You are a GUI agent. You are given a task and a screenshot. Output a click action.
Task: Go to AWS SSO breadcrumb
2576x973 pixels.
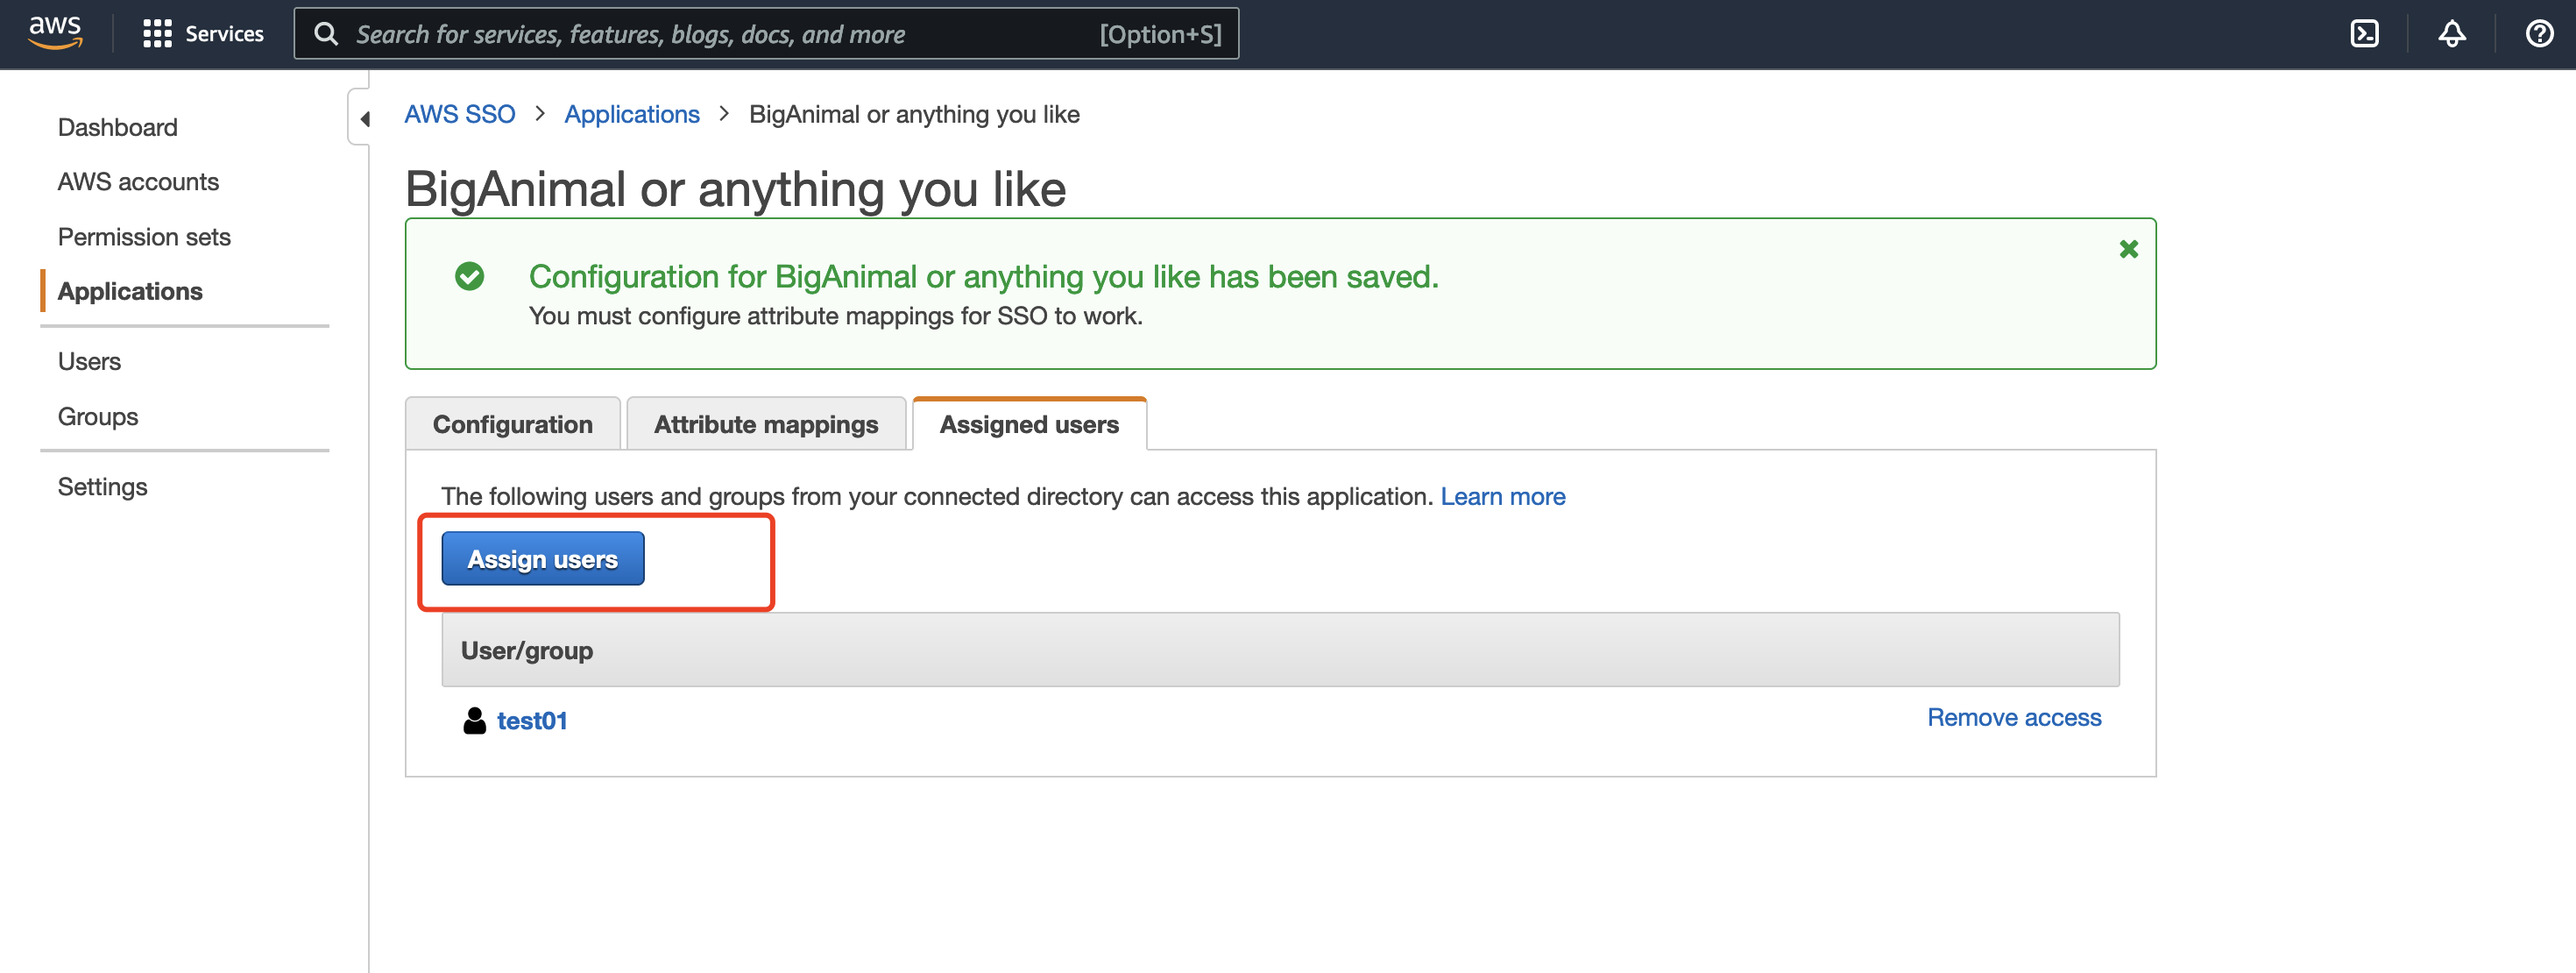click(x=459, y=114)
